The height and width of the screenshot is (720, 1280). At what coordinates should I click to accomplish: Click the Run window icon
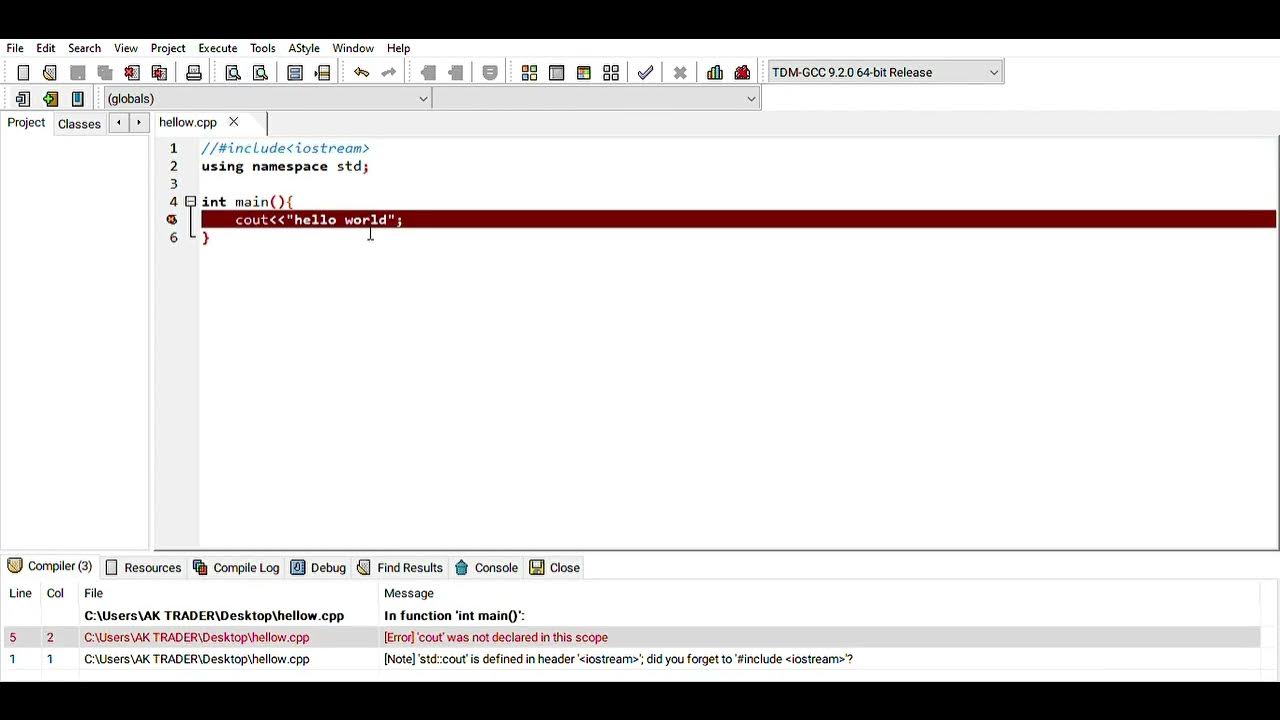coord(556,72)
